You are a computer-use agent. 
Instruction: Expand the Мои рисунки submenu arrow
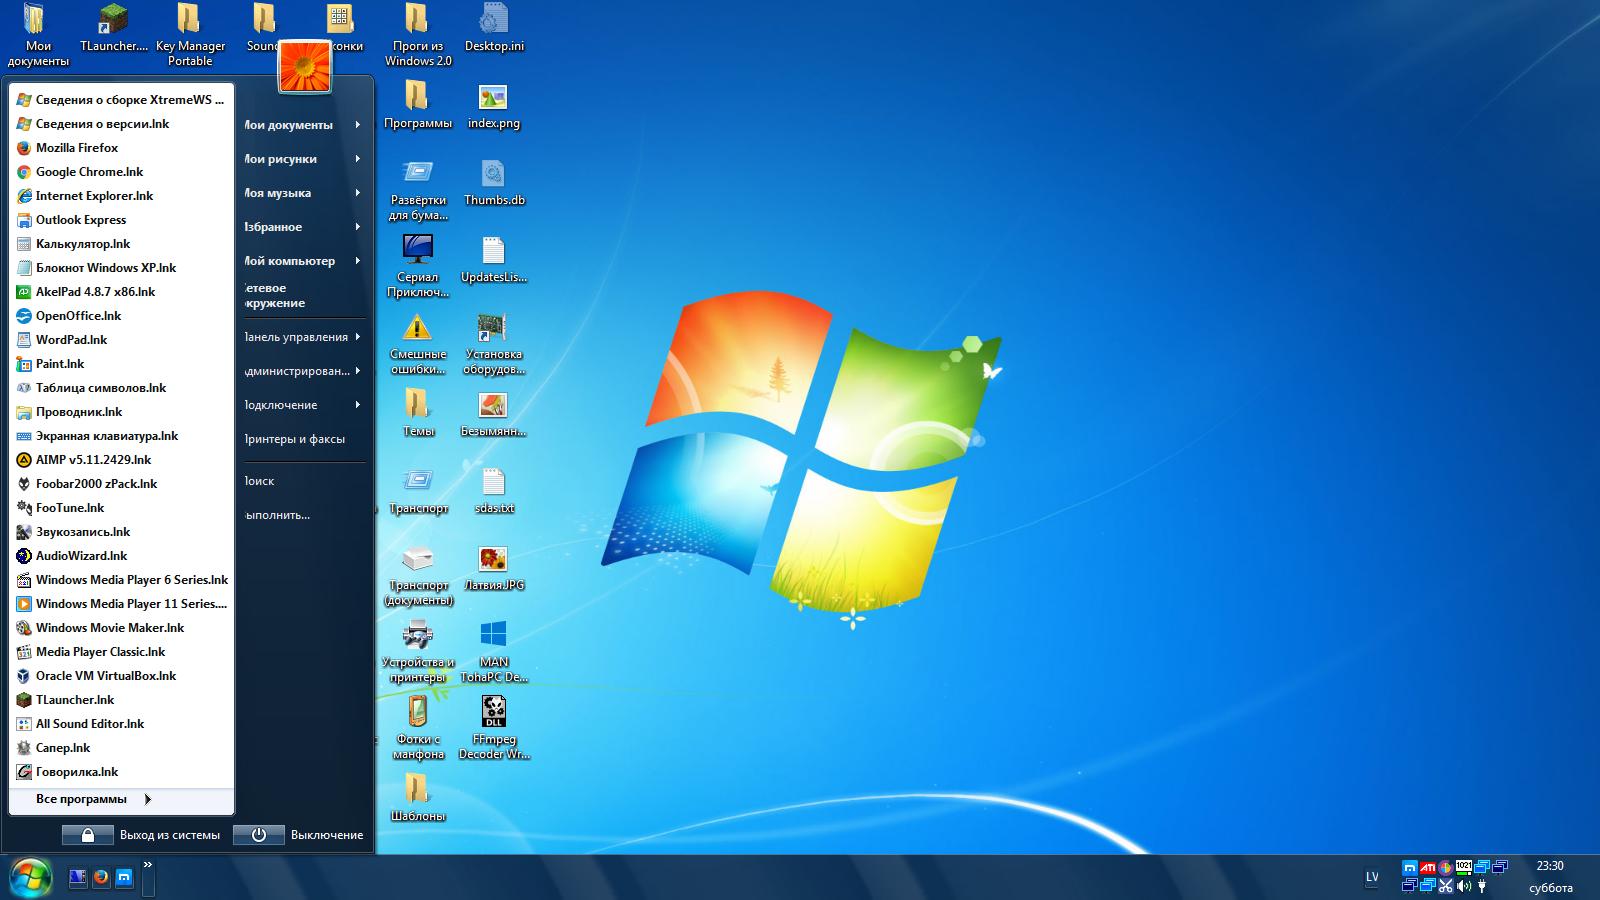[x=357, y=159]
